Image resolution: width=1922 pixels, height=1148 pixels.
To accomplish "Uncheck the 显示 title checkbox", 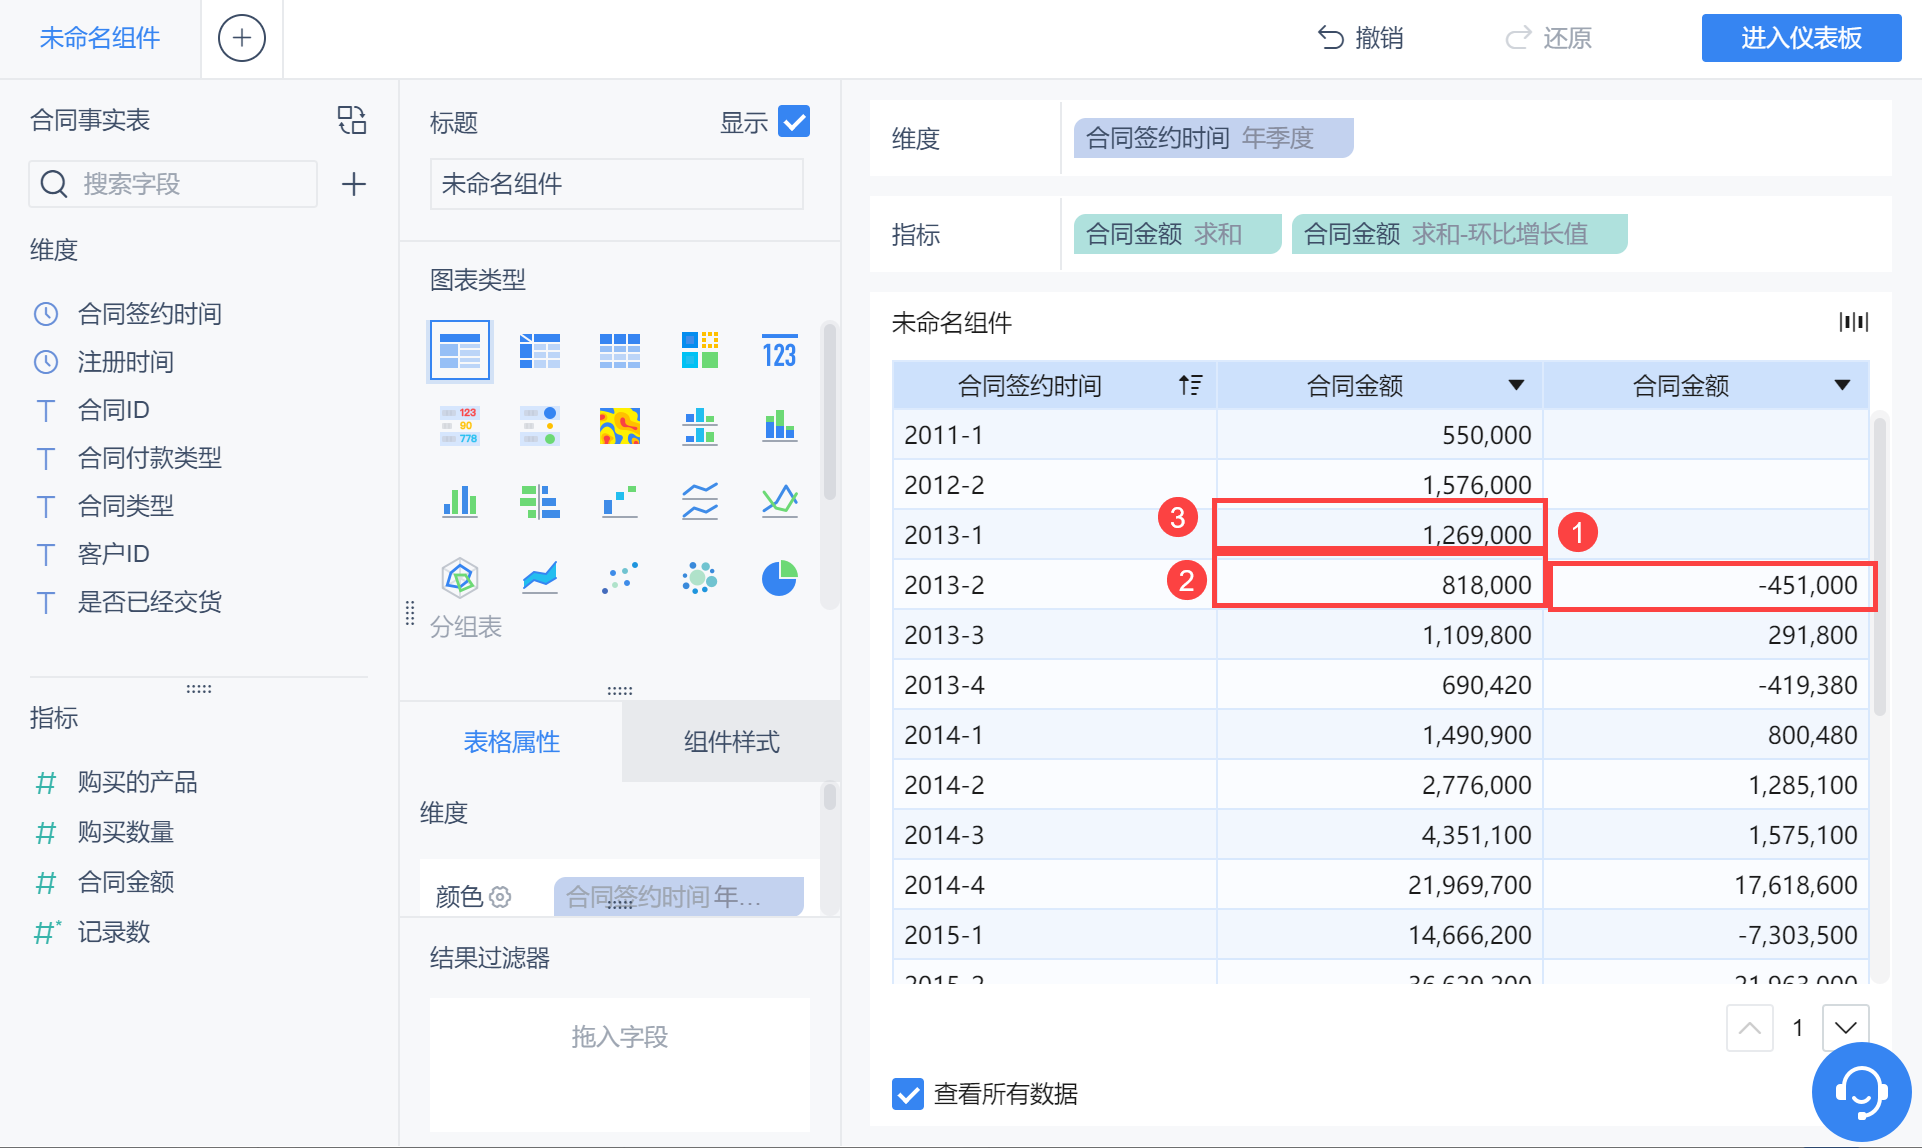I will tap(794, 122).
